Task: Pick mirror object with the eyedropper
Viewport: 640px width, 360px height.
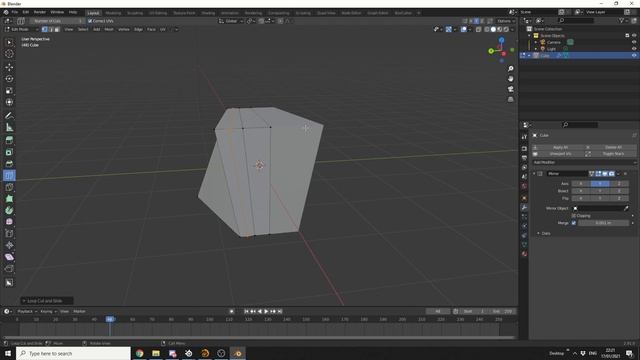Action: (x=626, y=208)
